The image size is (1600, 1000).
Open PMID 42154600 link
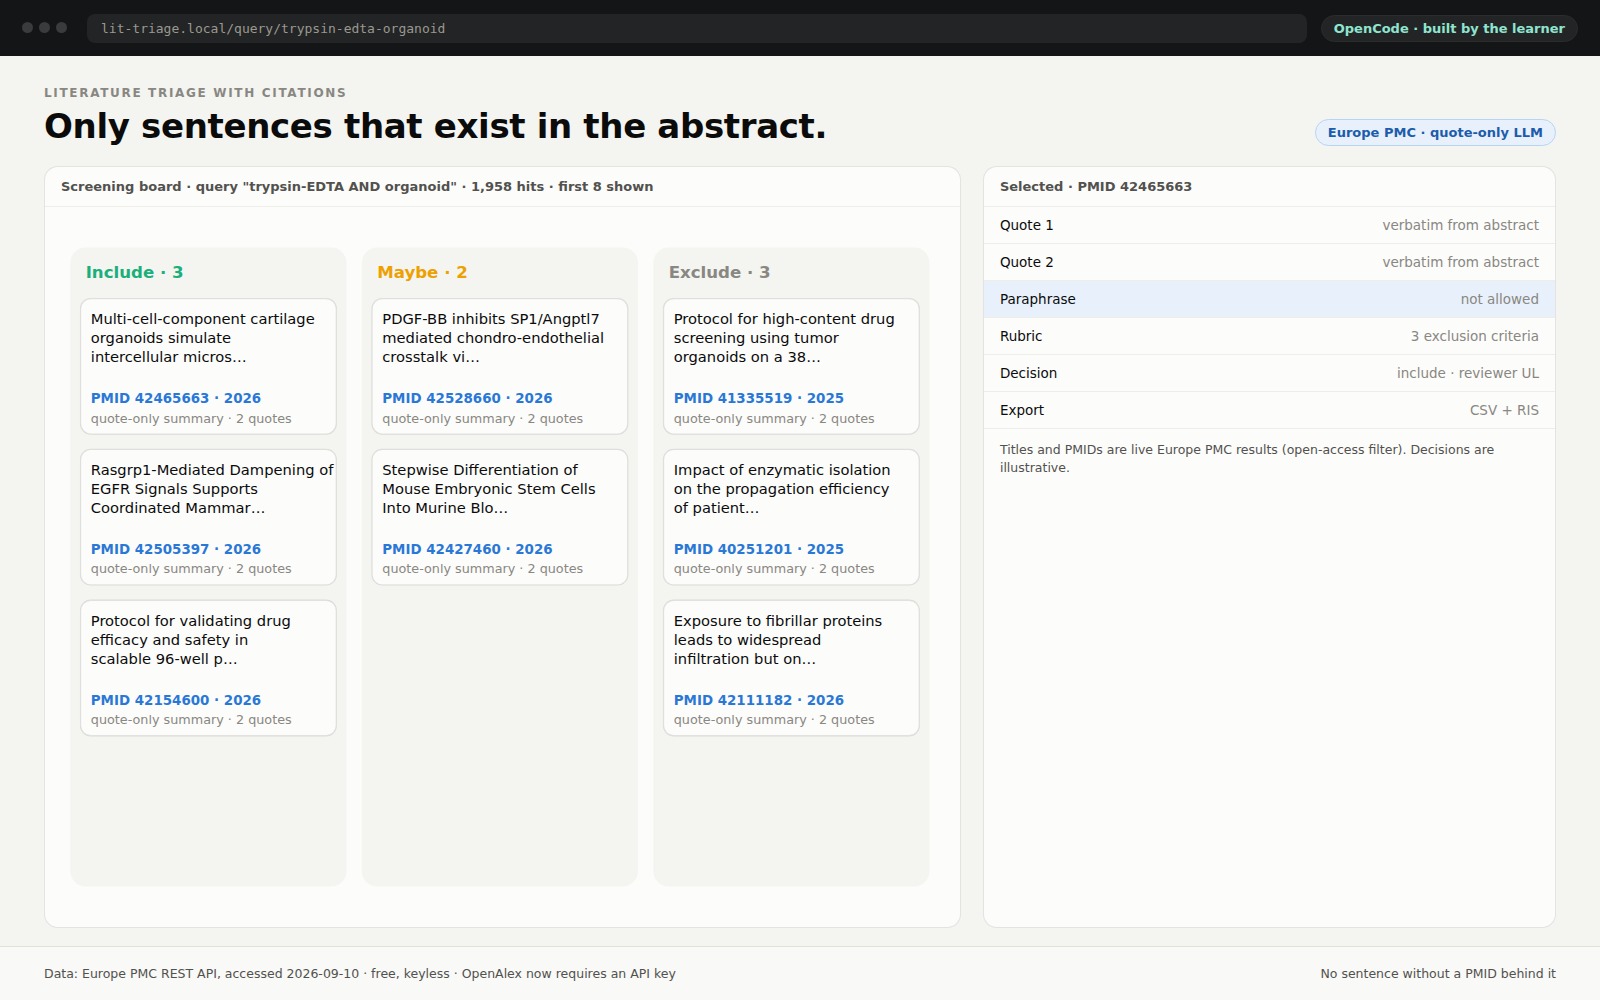click(176, 700)
